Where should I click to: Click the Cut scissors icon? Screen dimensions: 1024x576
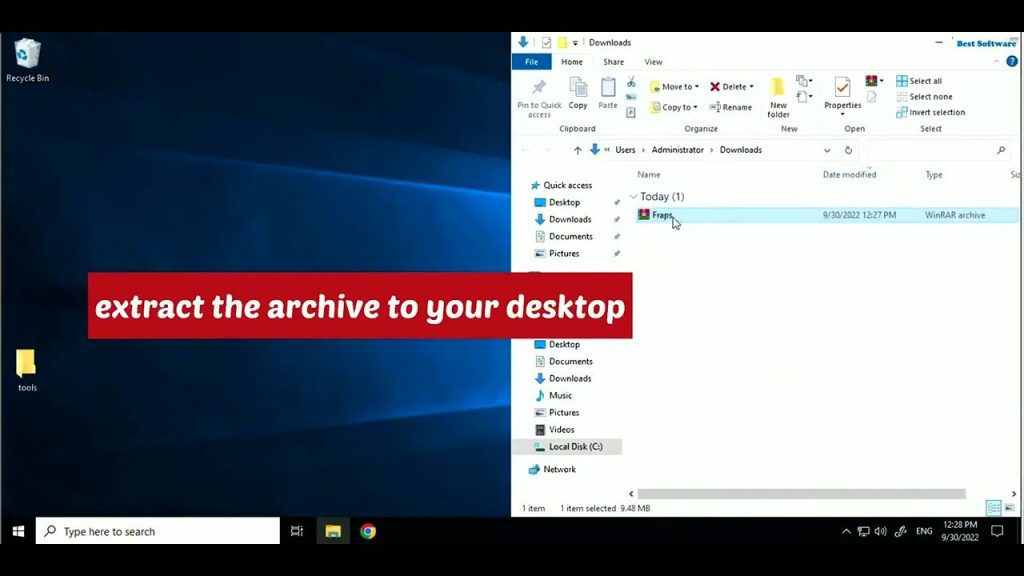631,82
